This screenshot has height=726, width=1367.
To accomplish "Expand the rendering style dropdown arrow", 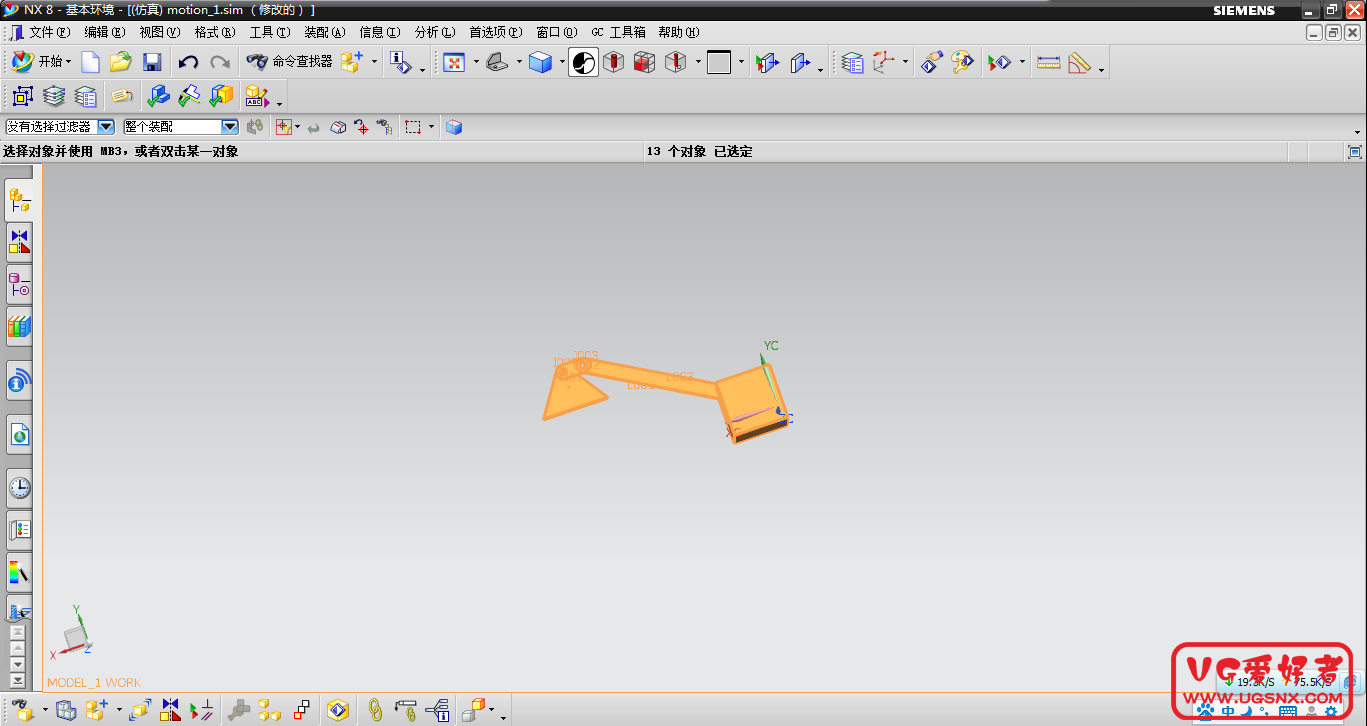I will 562,63.
